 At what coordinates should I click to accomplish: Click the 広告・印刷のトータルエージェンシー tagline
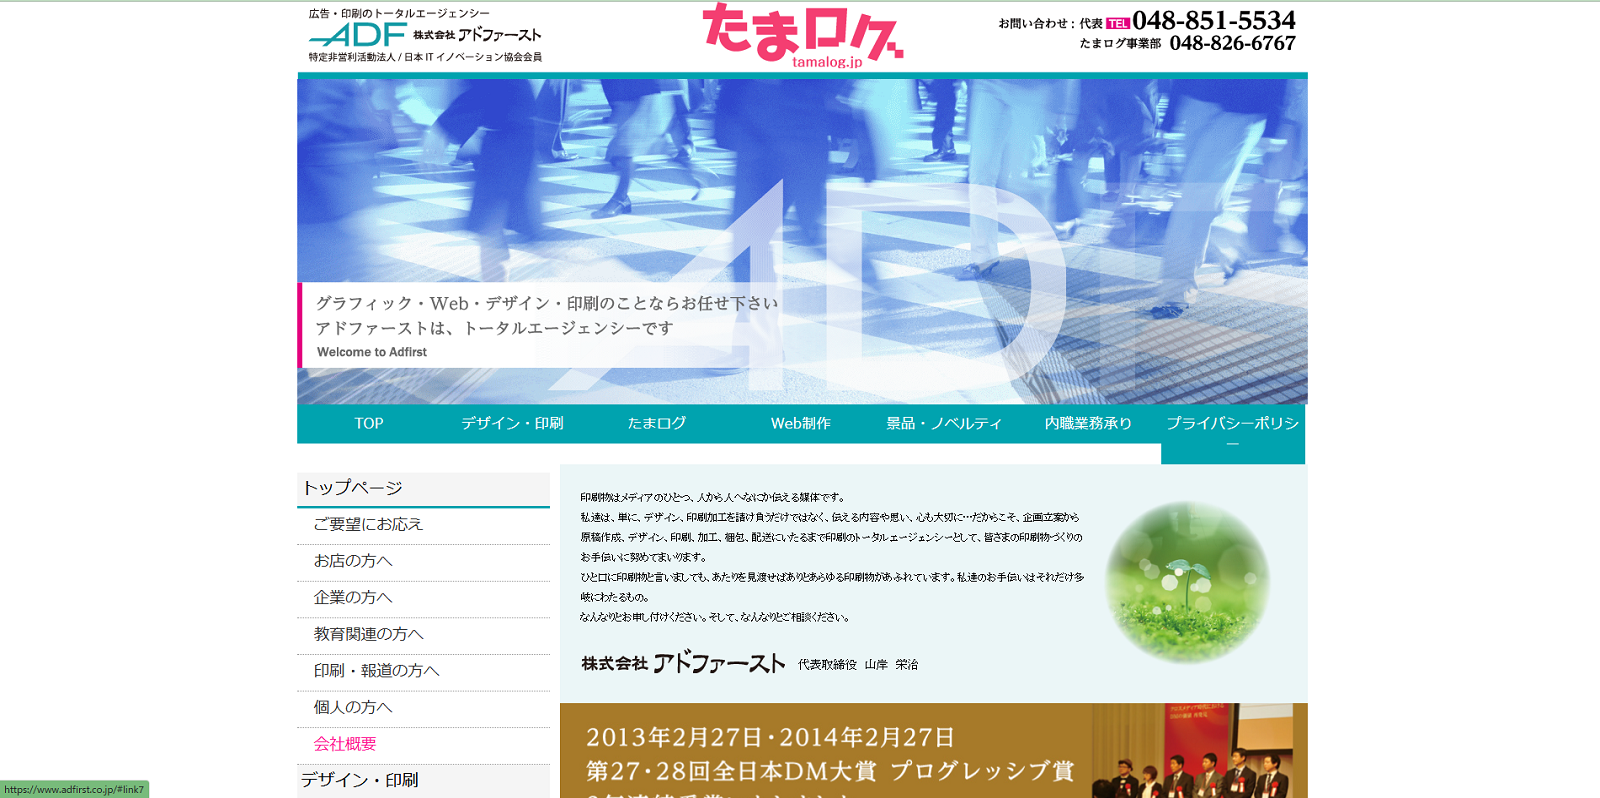pos(399,14)
